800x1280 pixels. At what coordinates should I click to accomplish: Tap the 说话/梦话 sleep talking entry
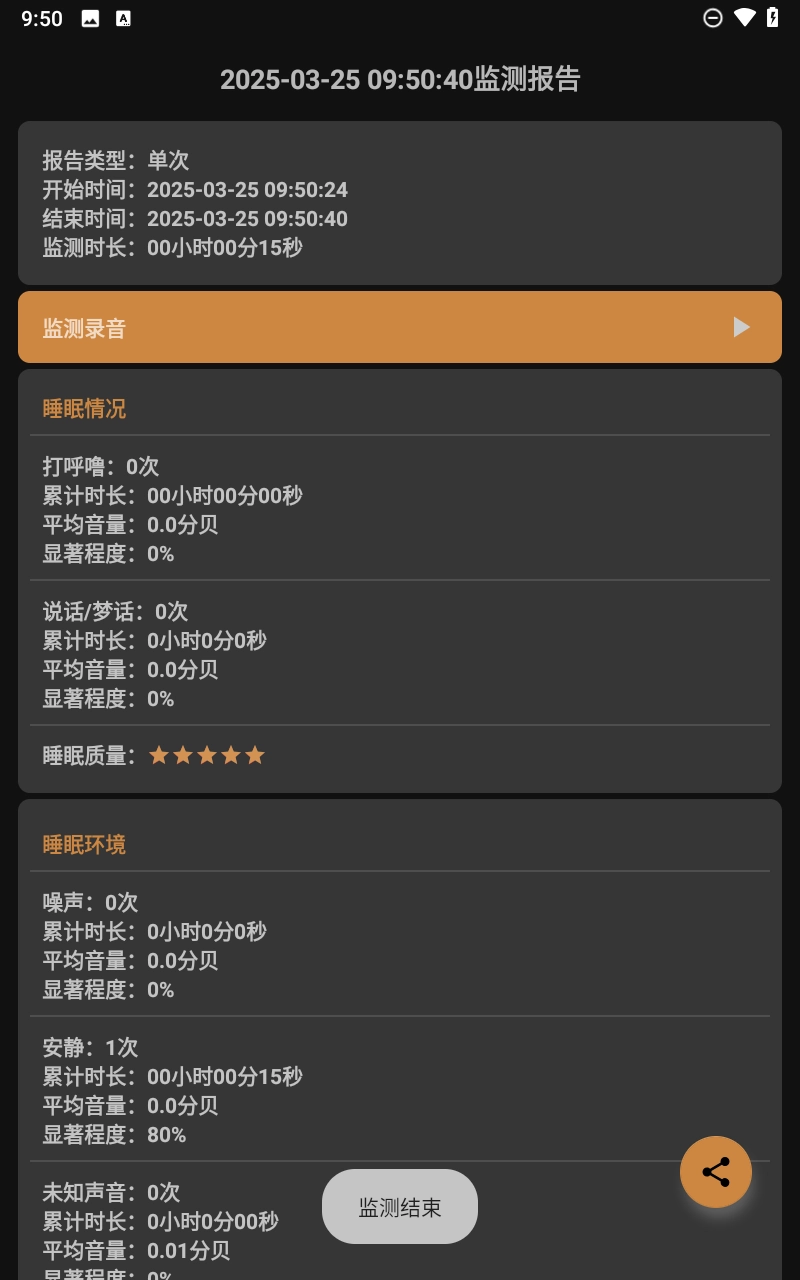pyautogui.click(x=115, y=611)
